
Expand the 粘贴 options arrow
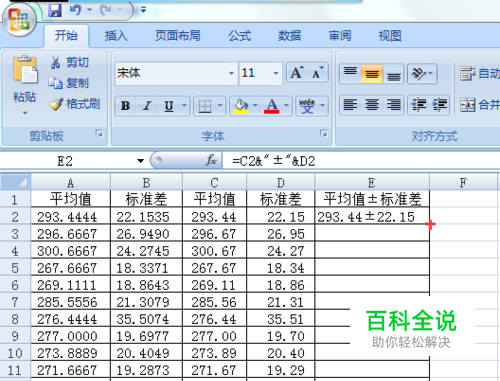pos(25,113)
